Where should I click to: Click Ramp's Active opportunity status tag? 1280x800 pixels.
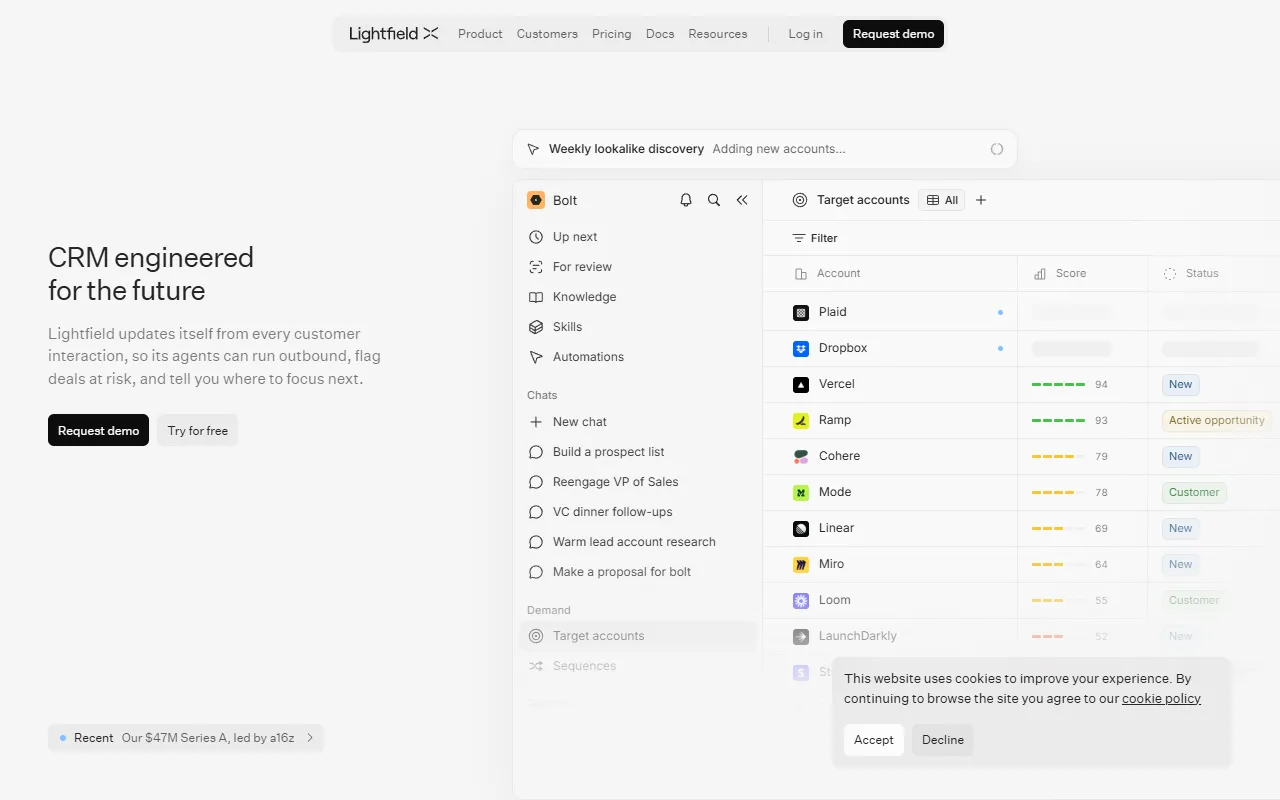tap(1217, 420)
